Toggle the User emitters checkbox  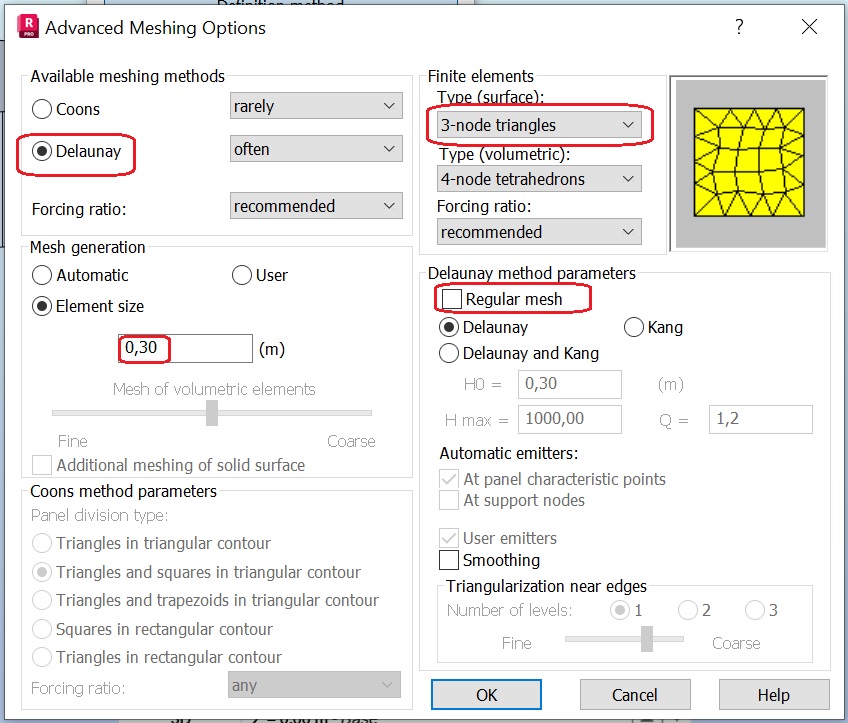coord(449,538)
